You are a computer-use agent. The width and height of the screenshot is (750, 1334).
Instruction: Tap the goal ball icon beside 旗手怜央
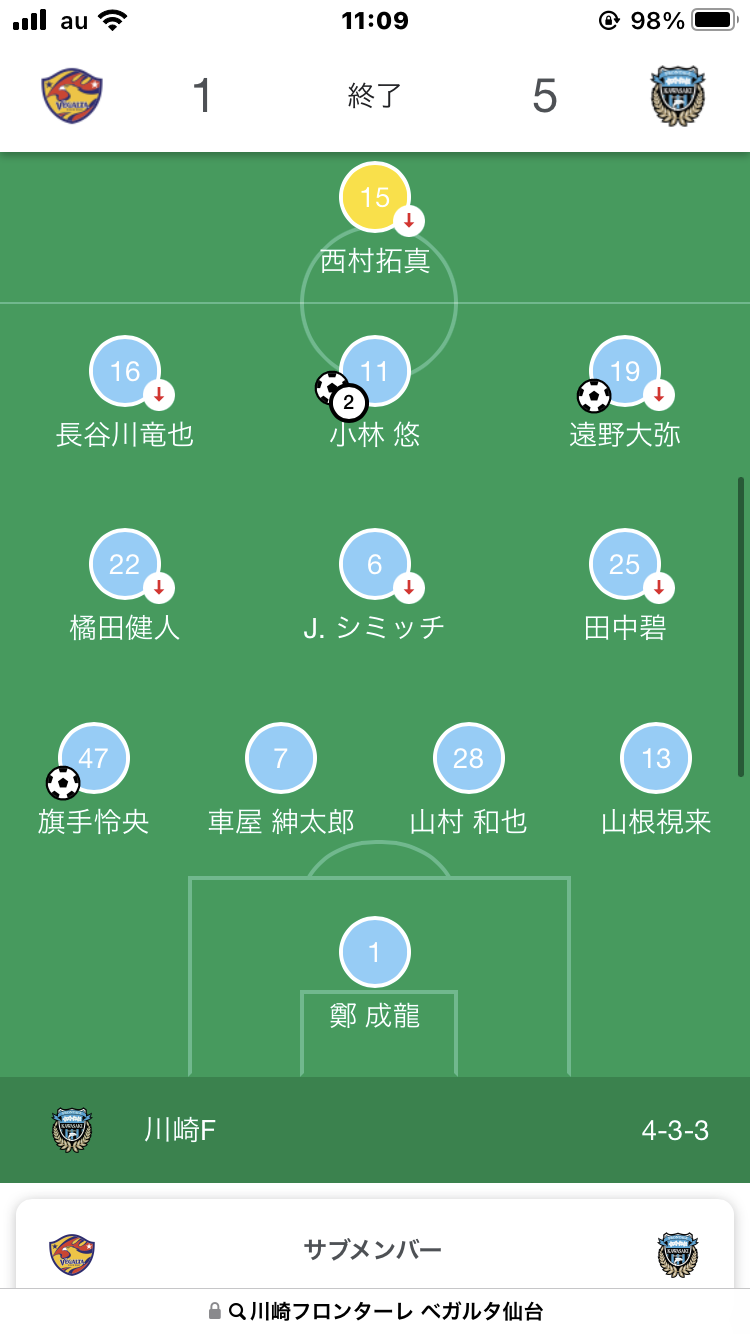coord(63,783)
